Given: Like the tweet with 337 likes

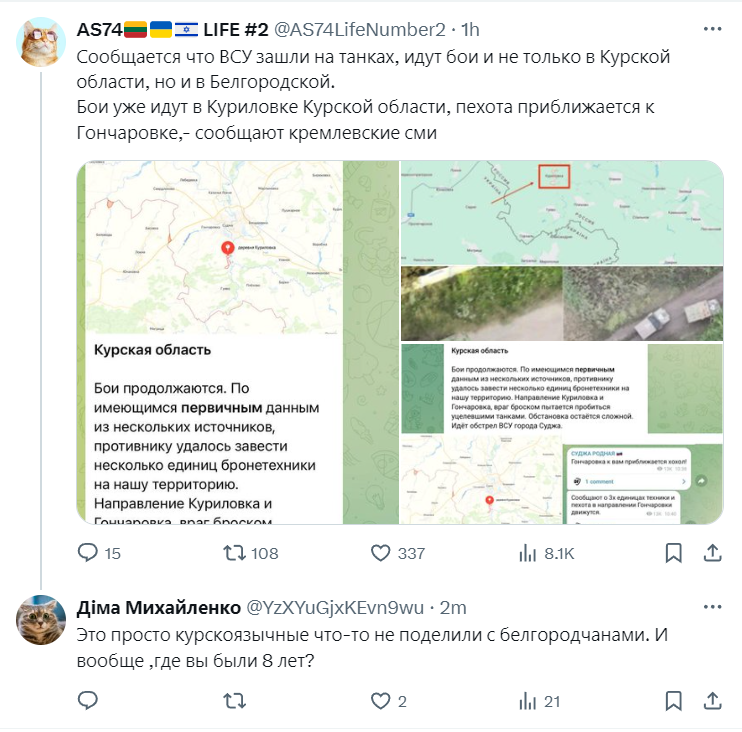Looking at the screenshot, I should pos(398,553).
